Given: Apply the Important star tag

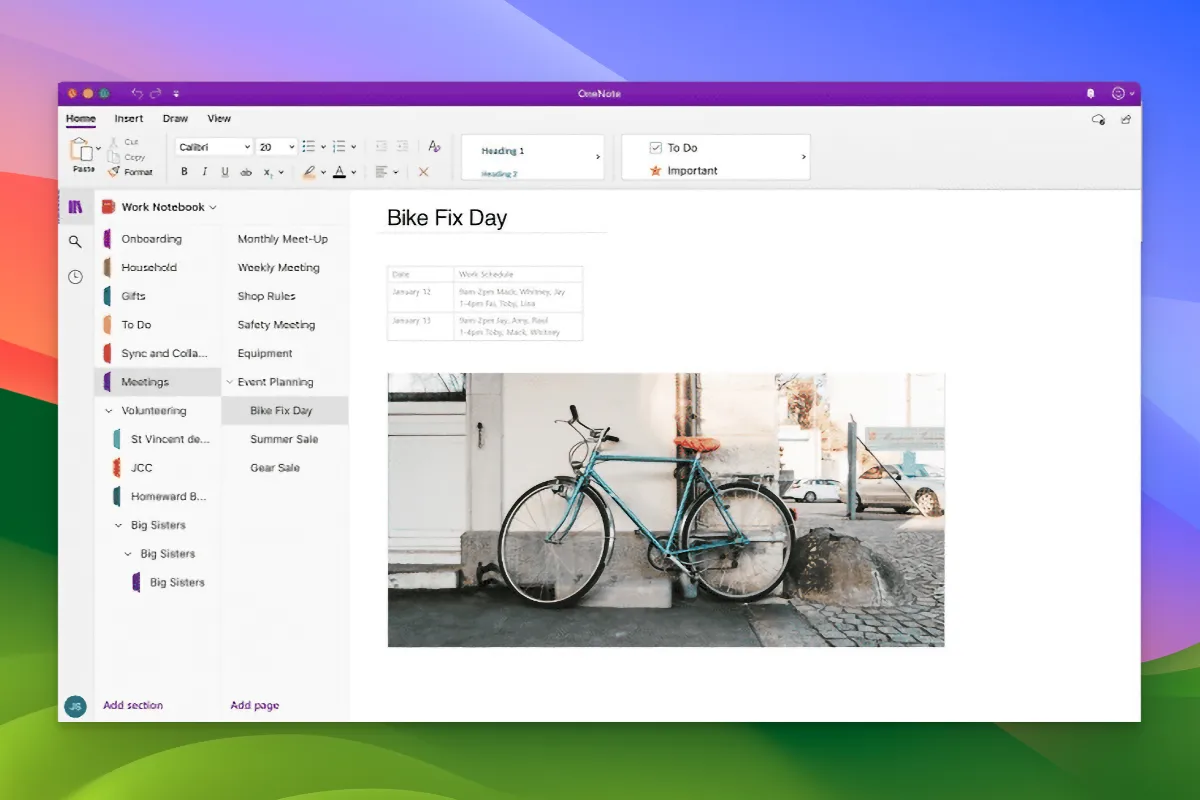Looking at the screenshot, I should point(656,171).
